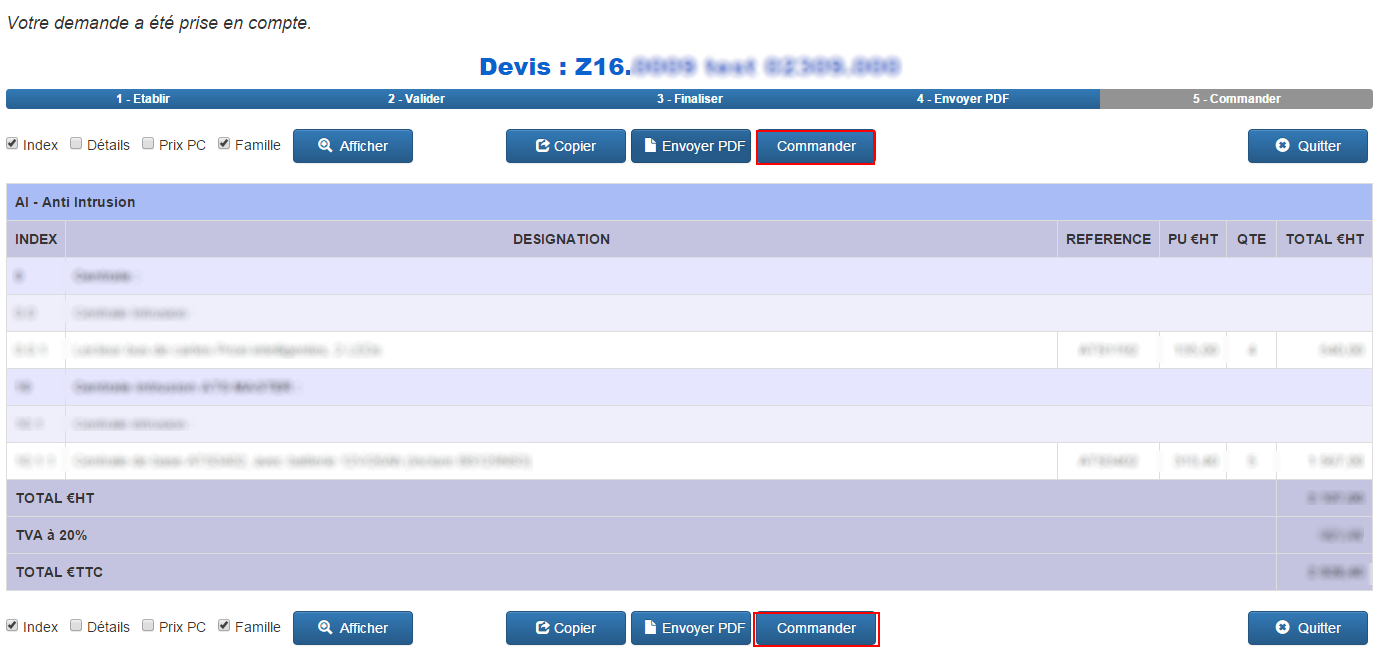Enable the Détails checkbox above the table

76,144
